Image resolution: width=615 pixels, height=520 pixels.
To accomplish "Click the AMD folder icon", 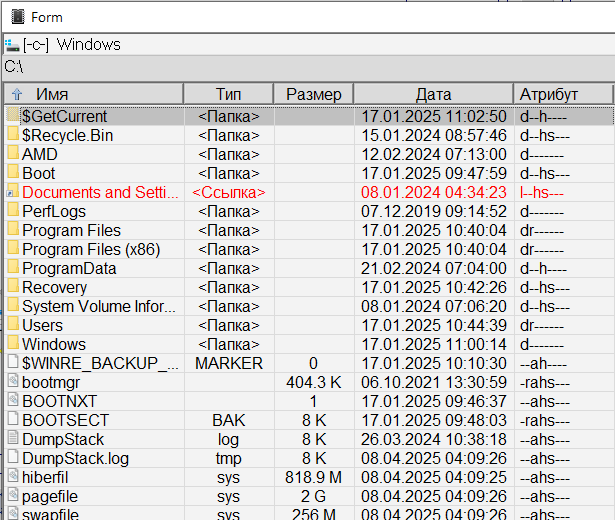I will click(x=12, y=155).
